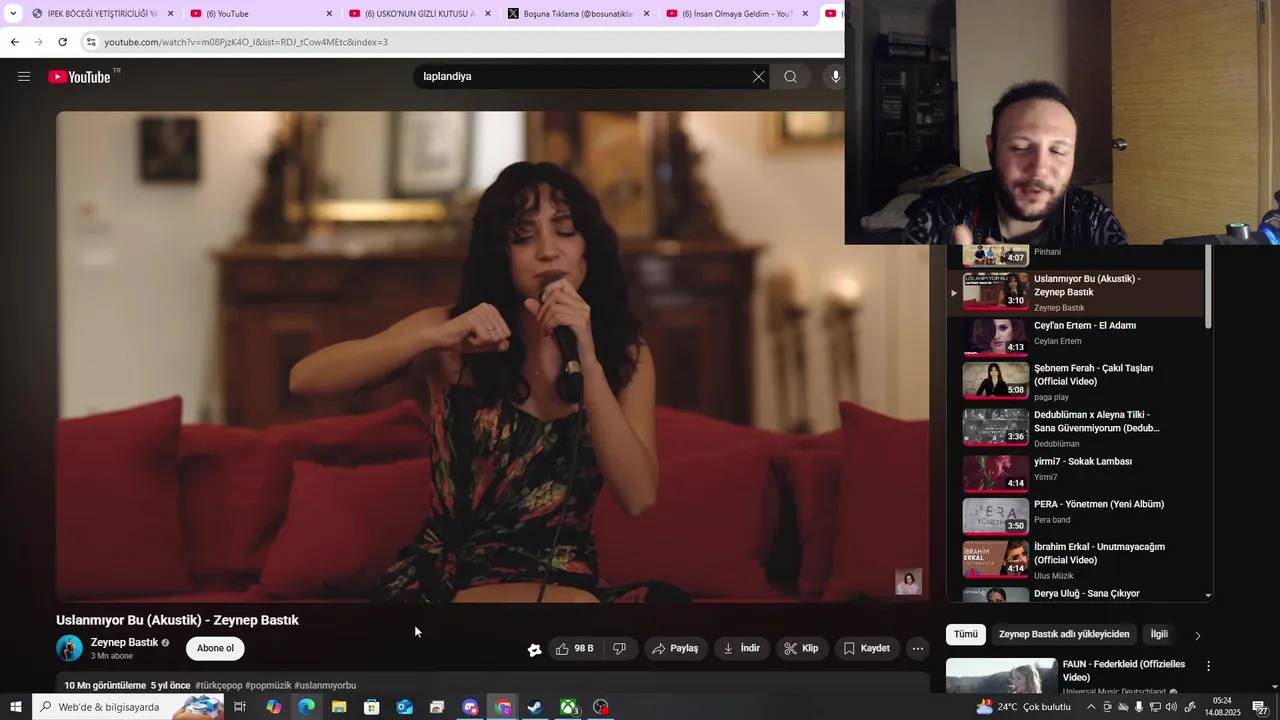The height and width of the screenshot is (720, 1280).
Task: Clear the search text with the X
Action: [758, 77]
